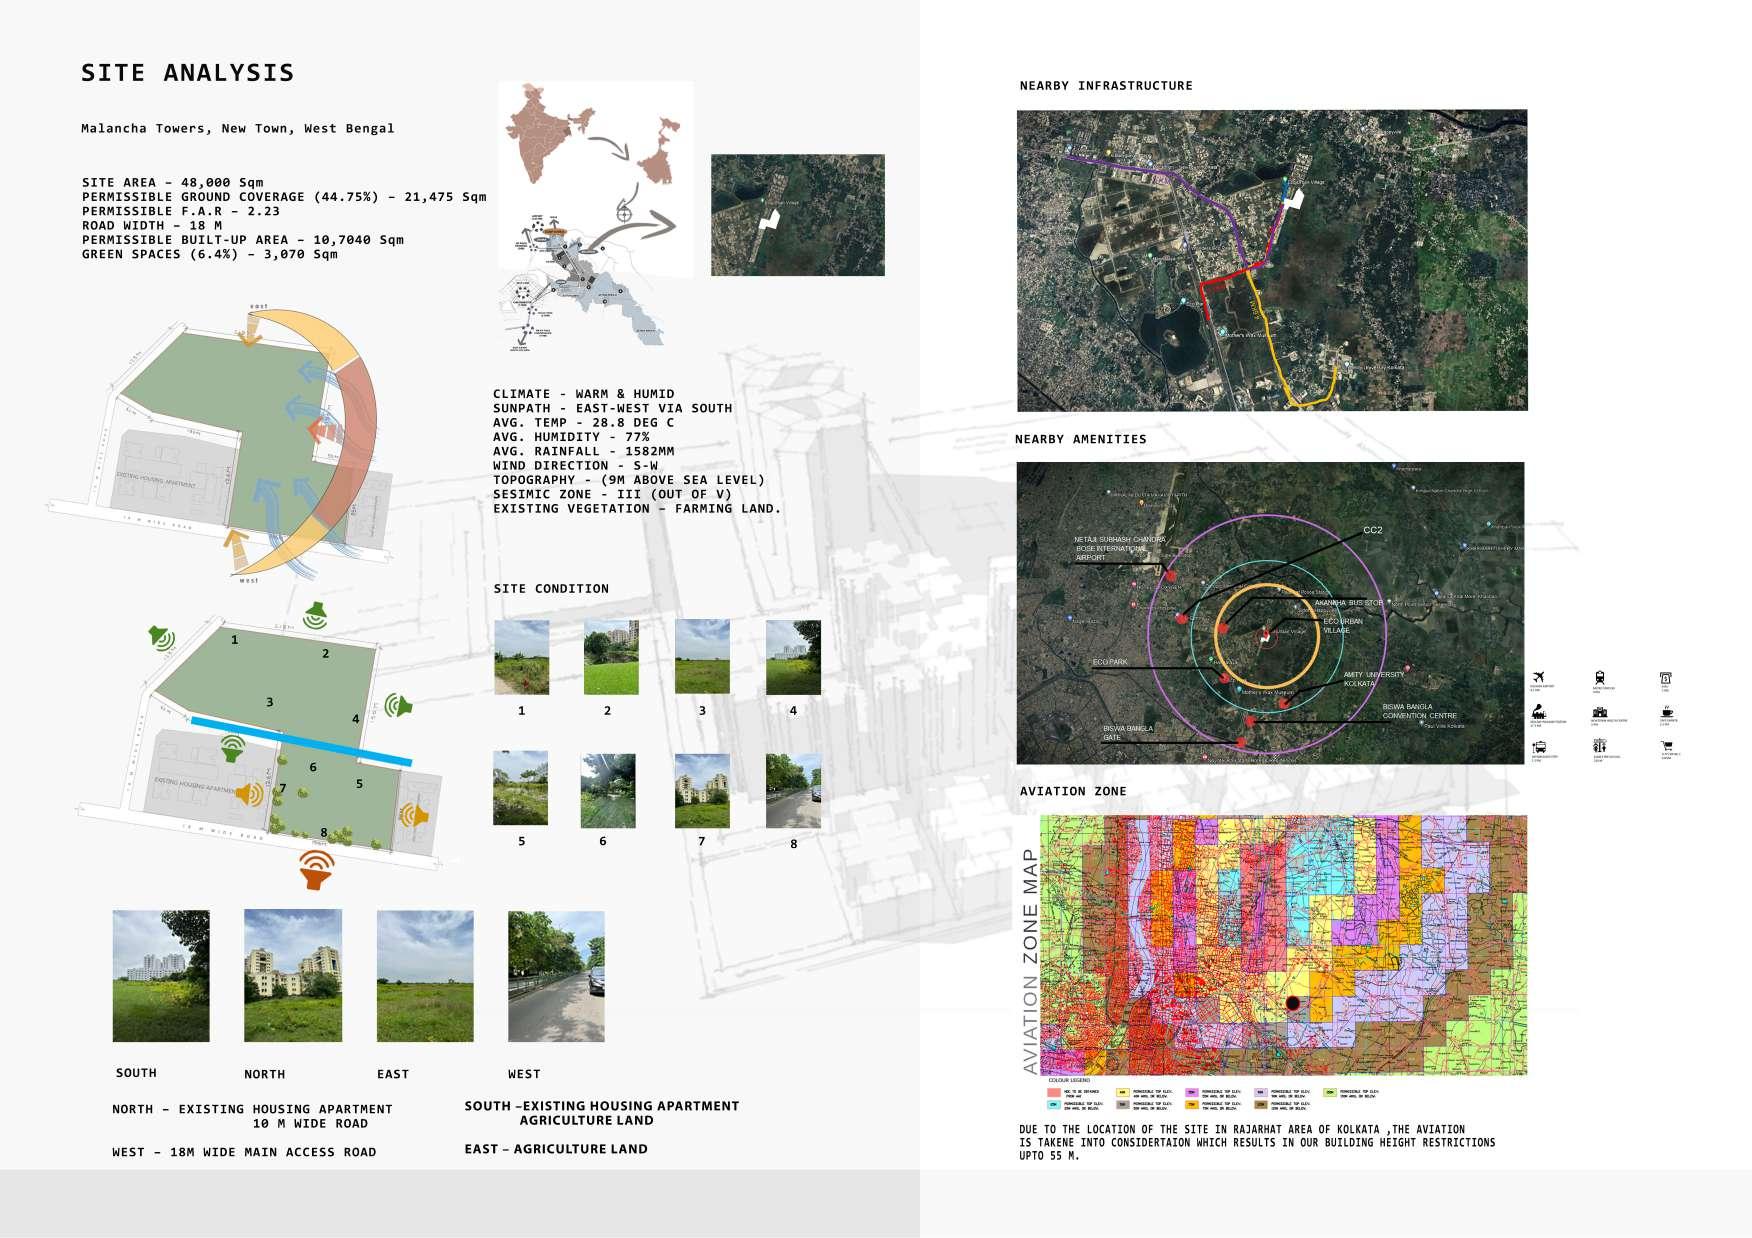This screenshot has width=1752, height=1238.
Task: Click the 'SITE ANALYSIS' heading
Action: [x=188, y=73]
